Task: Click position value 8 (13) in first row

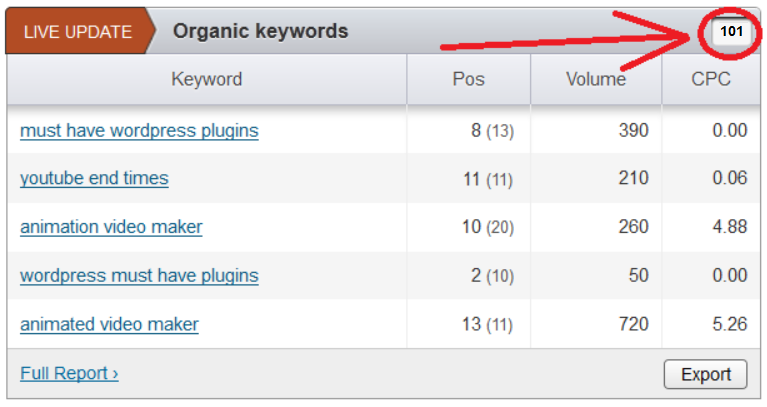Action: point(492,131)
